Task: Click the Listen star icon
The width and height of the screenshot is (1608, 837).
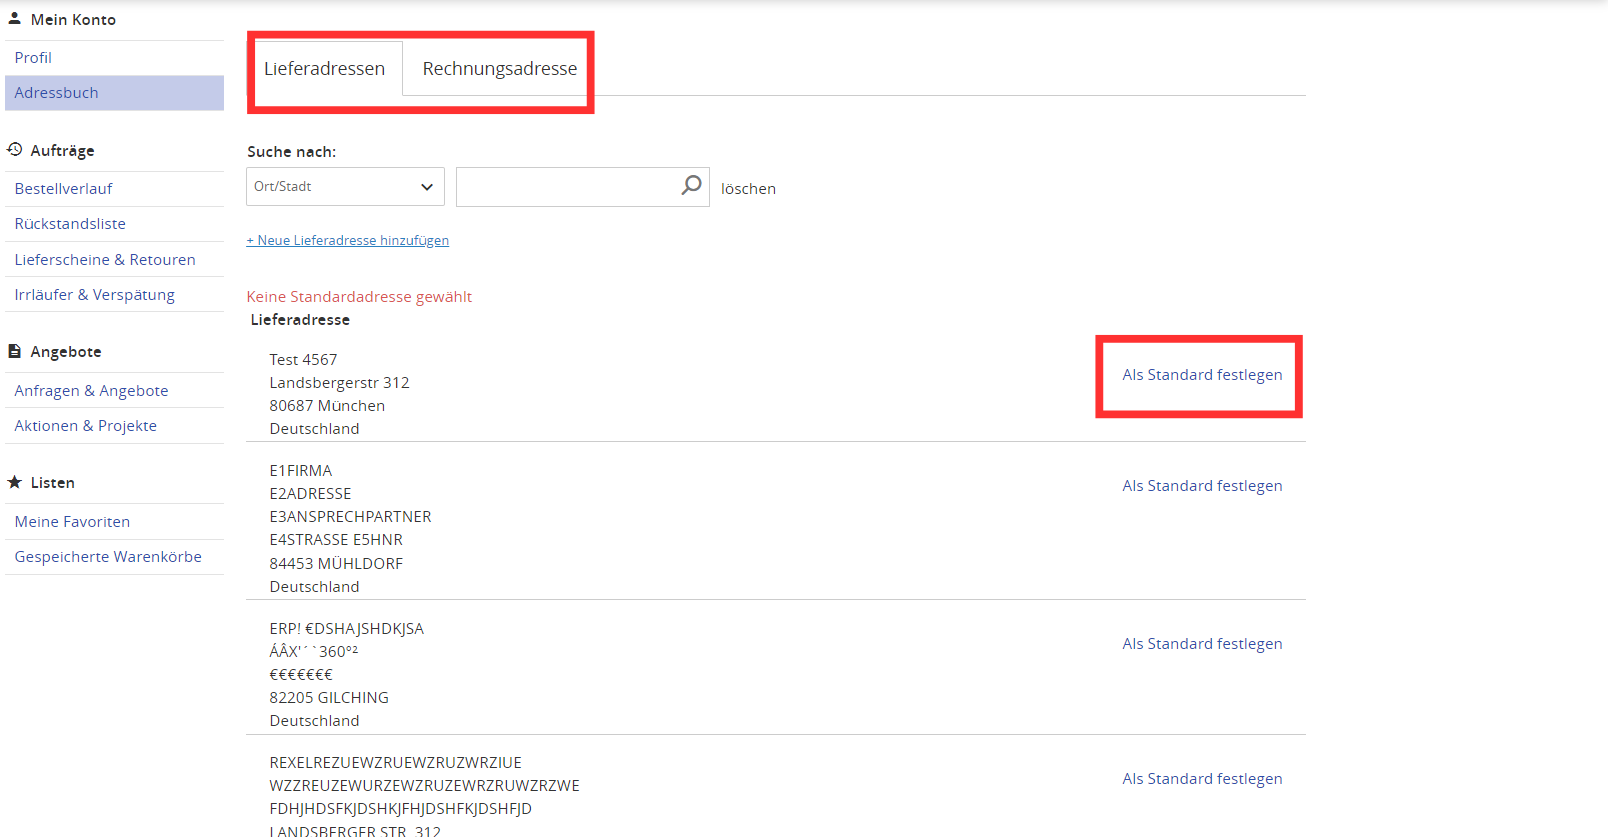Action: (15, 482)
